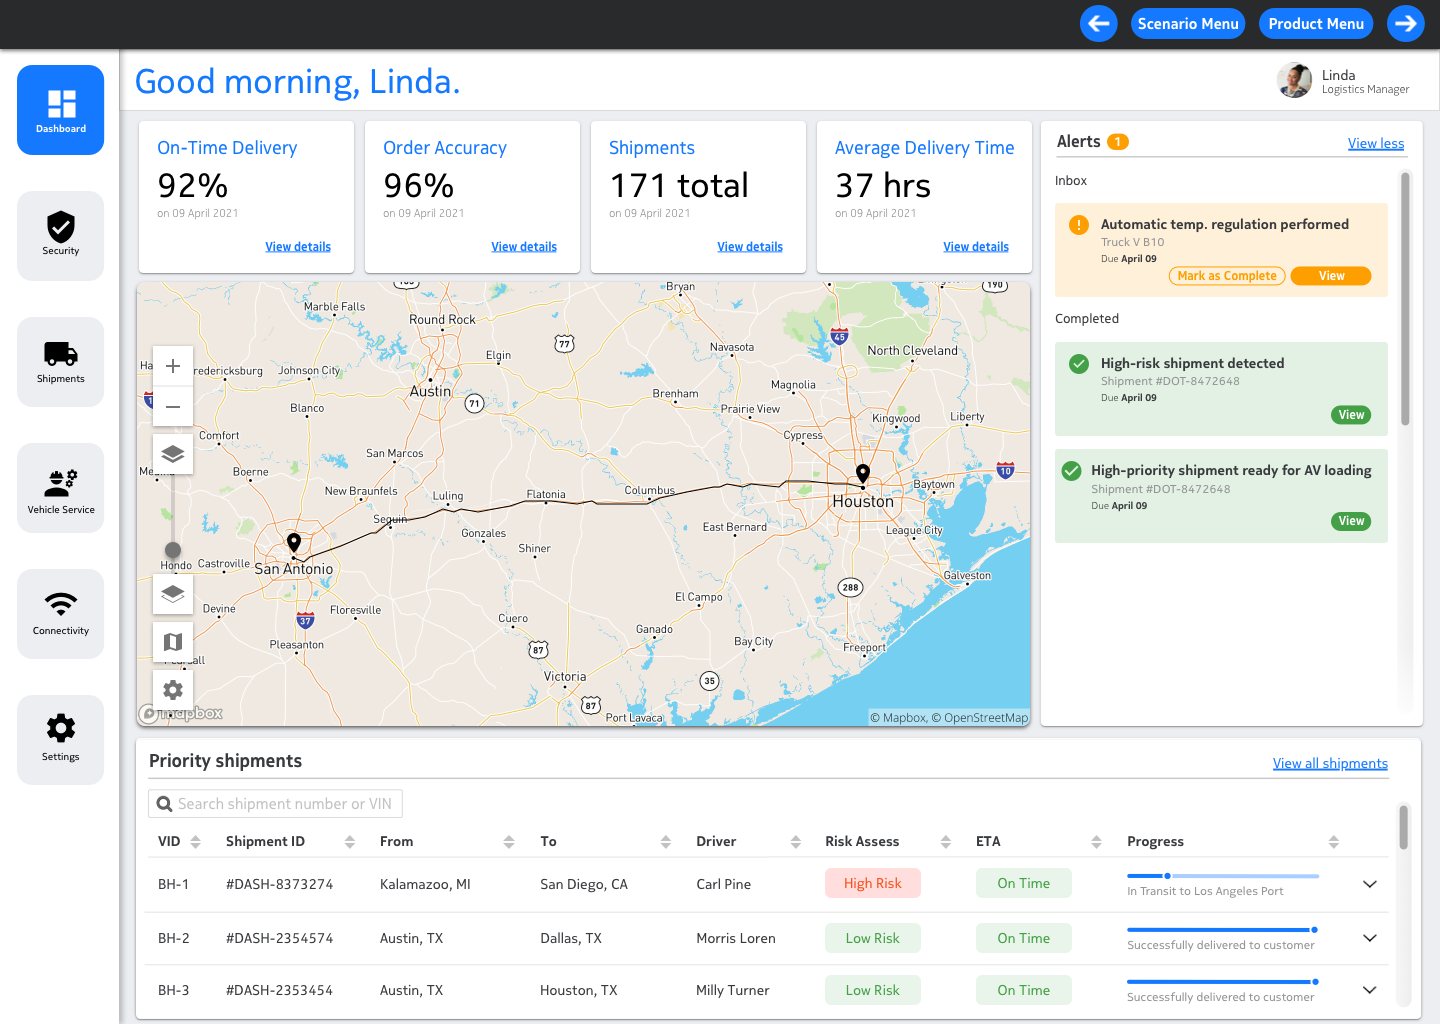Expand shipment row BH-1
Viewport: 1440px width, 1024px height.
1370,884
